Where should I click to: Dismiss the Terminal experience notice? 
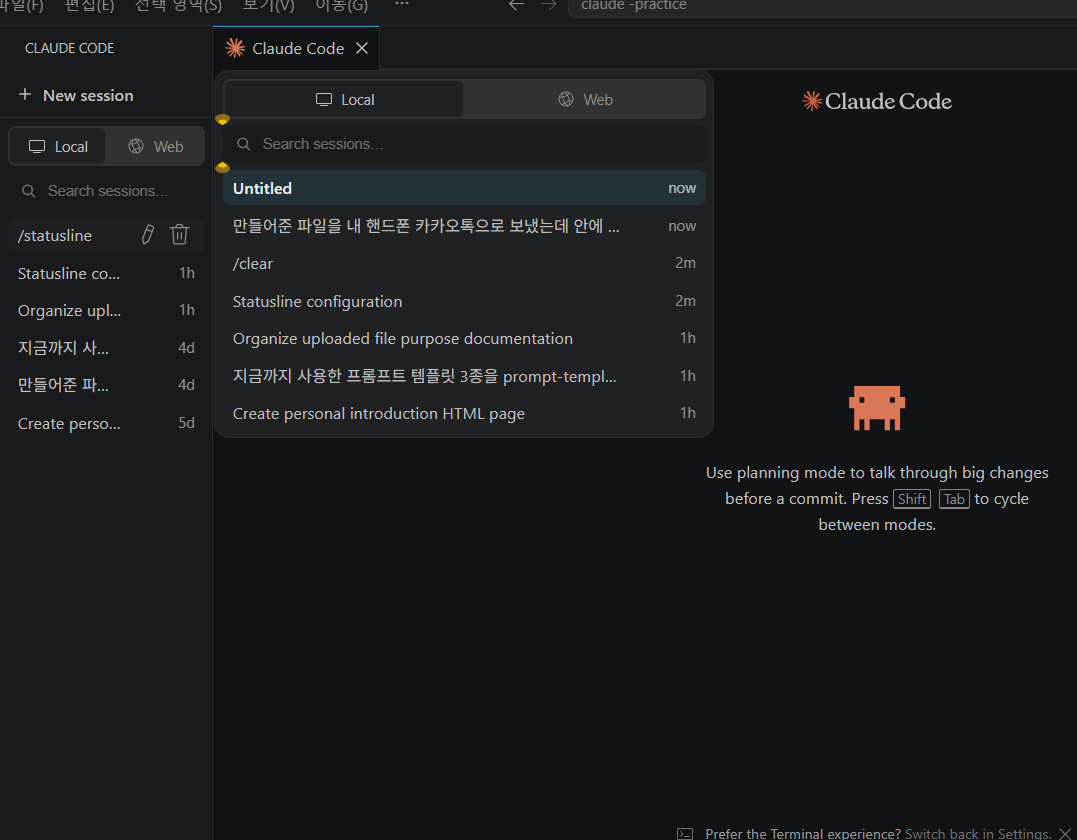point(1065,833)
